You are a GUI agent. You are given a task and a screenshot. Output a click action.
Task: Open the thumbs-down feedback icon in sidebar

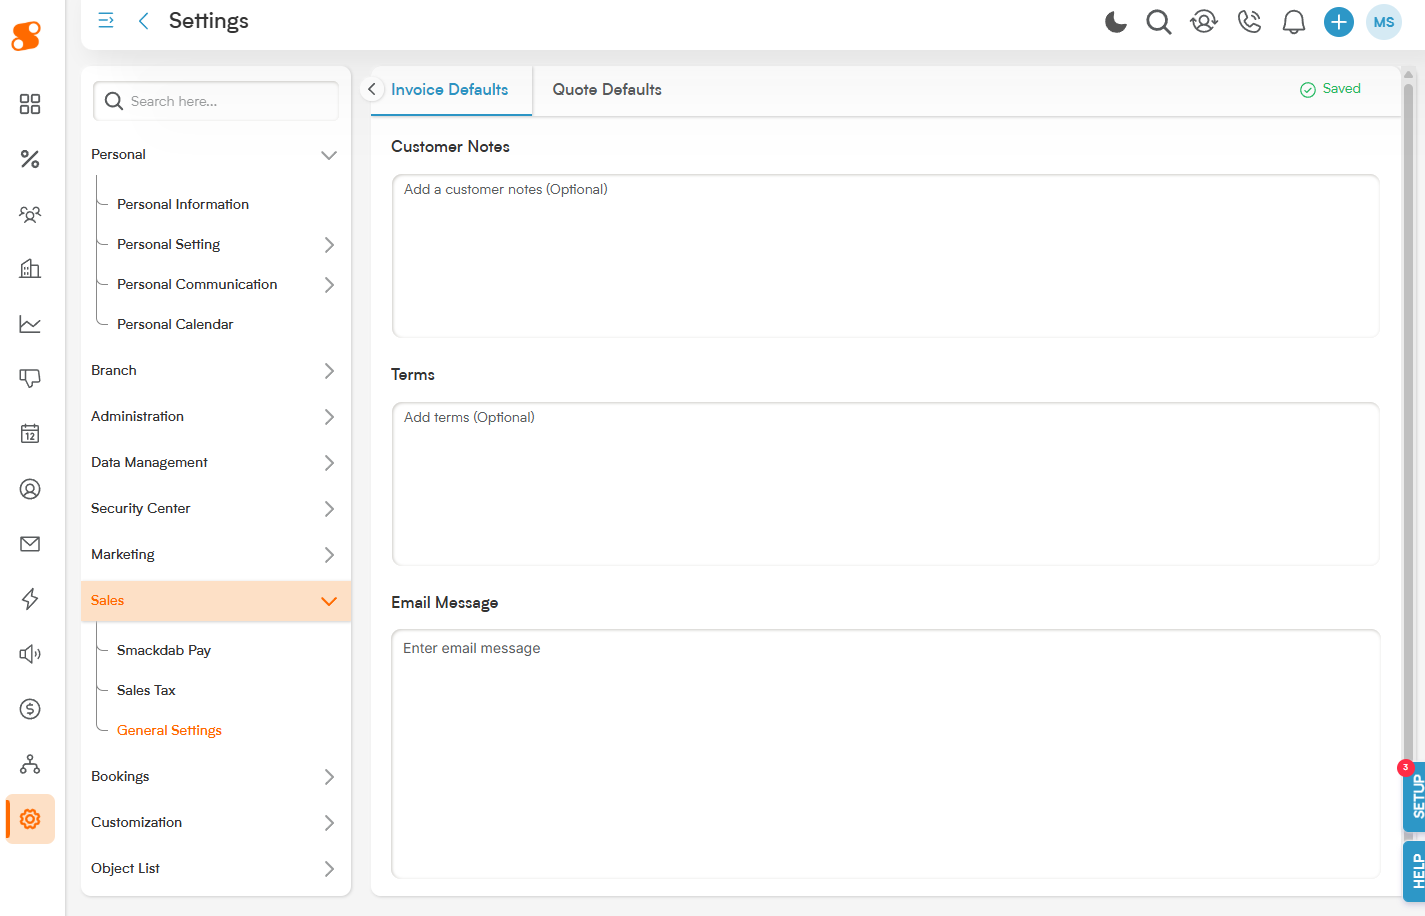(30, 378)
